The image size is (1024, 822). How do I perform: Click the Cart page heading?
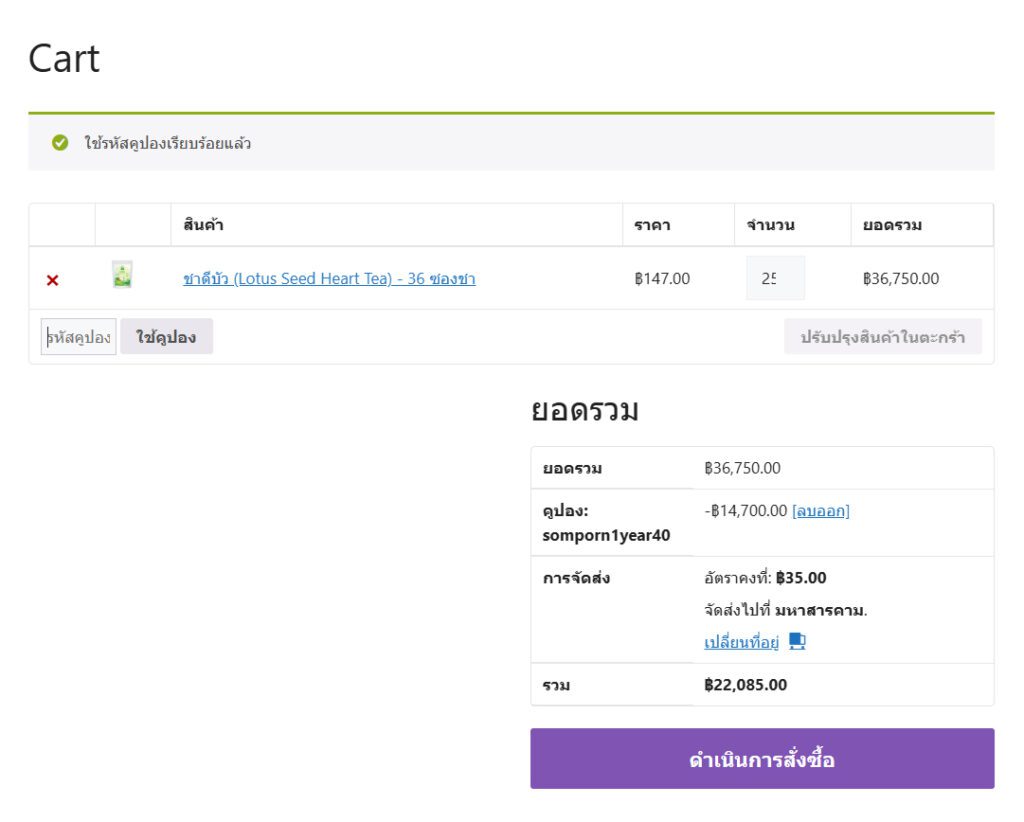(x=64, y=58)
